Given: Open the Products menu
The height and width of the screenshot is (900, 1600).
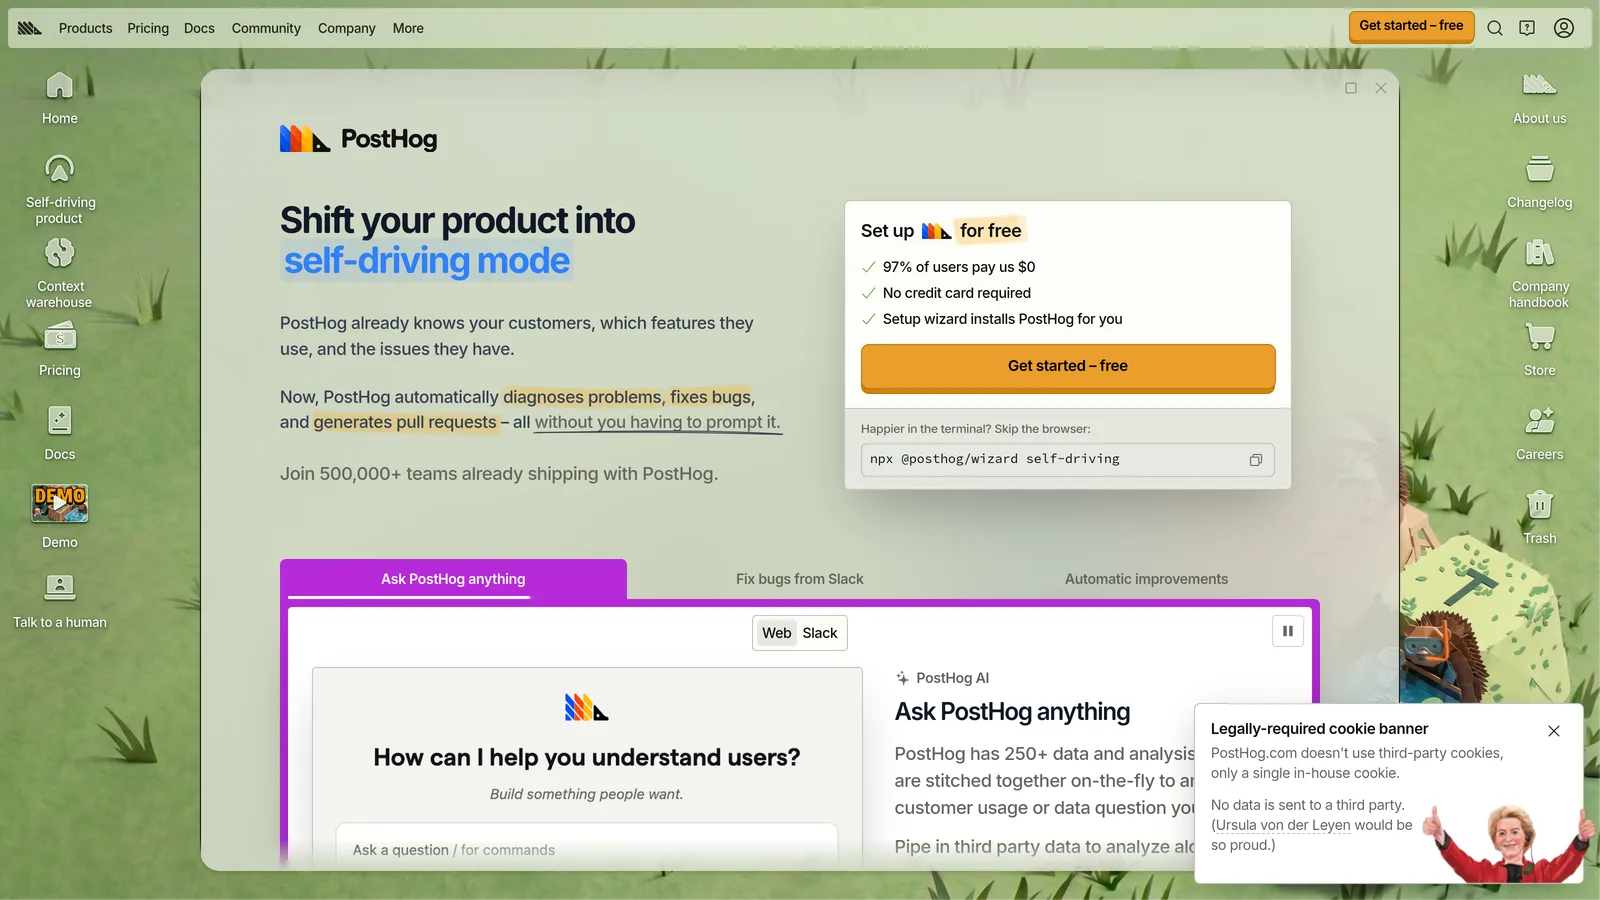Looking at the screenshot, I should tap(85, 28).
